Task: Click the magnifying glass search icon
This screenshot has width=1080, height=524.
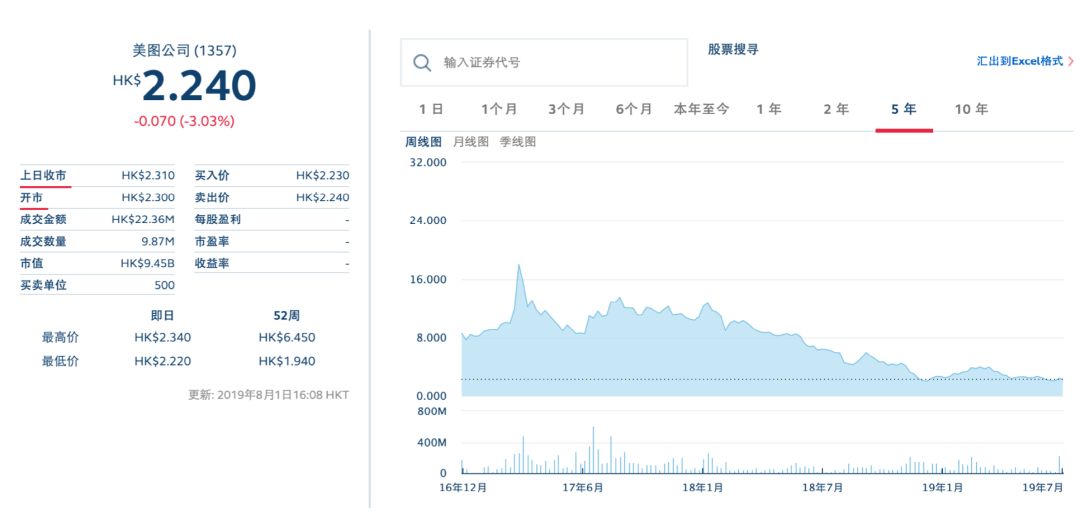Action: pyautogui.click(x=421, y=63)
